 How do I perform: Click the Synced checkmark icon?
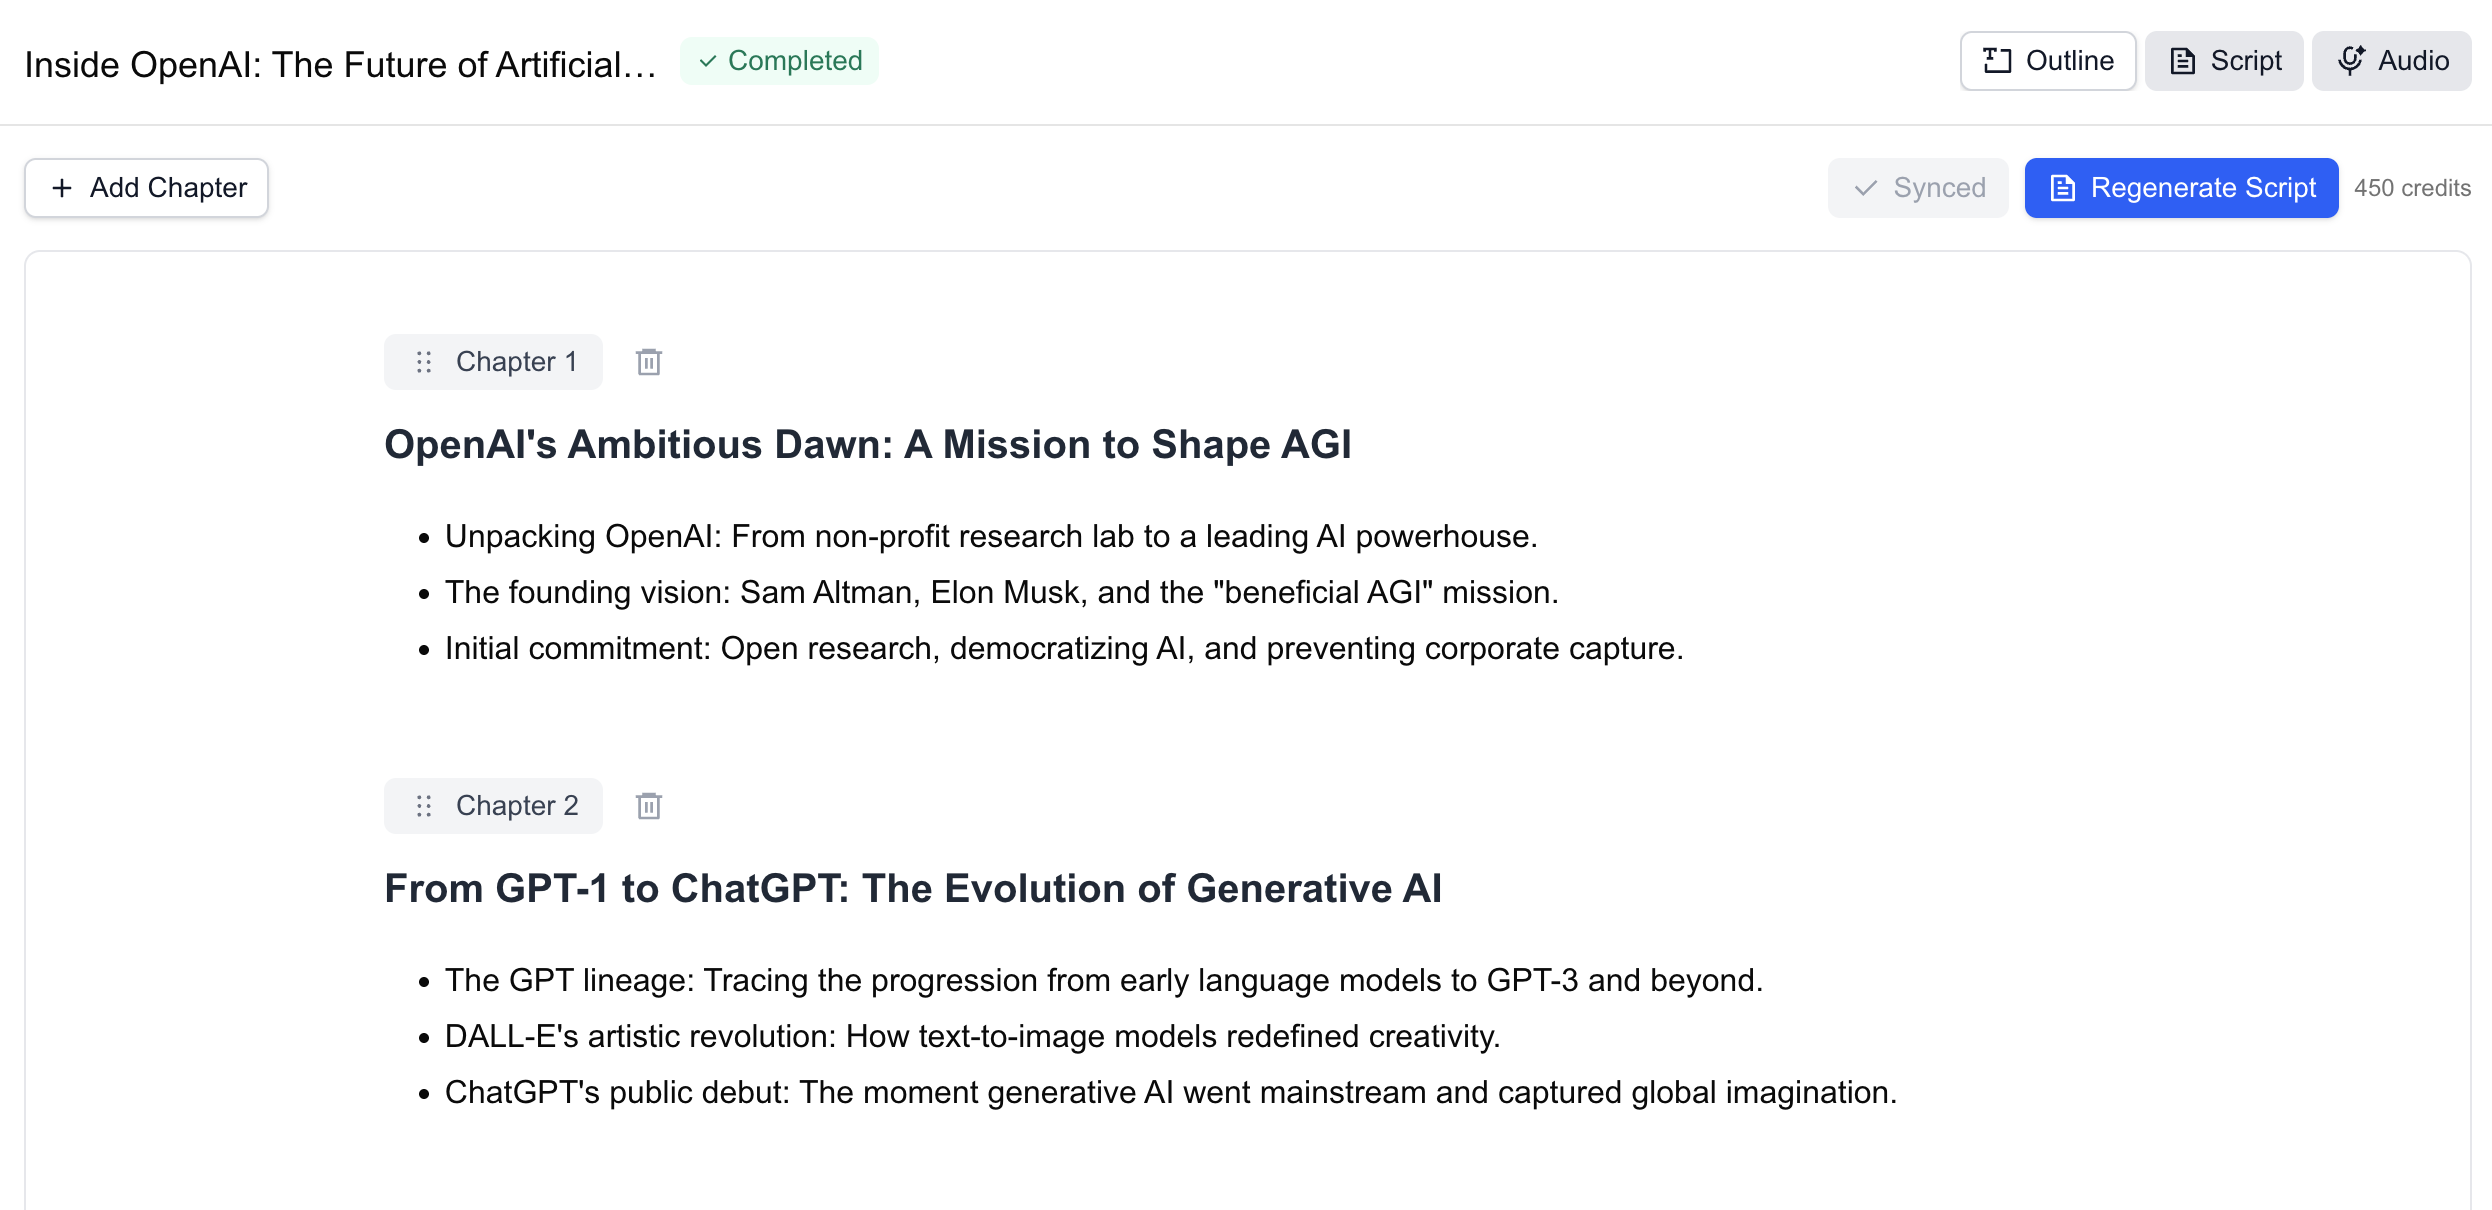1865,188
